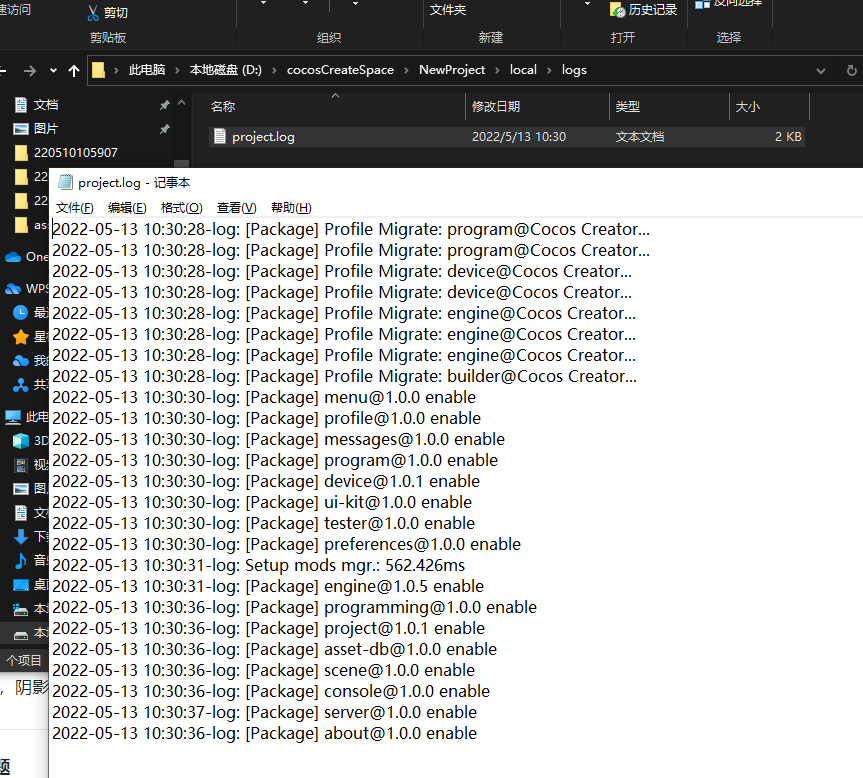Screen dimensions: 863x778
Task: Expand chevron after NewProject breadcrumb
Action: 497,70
